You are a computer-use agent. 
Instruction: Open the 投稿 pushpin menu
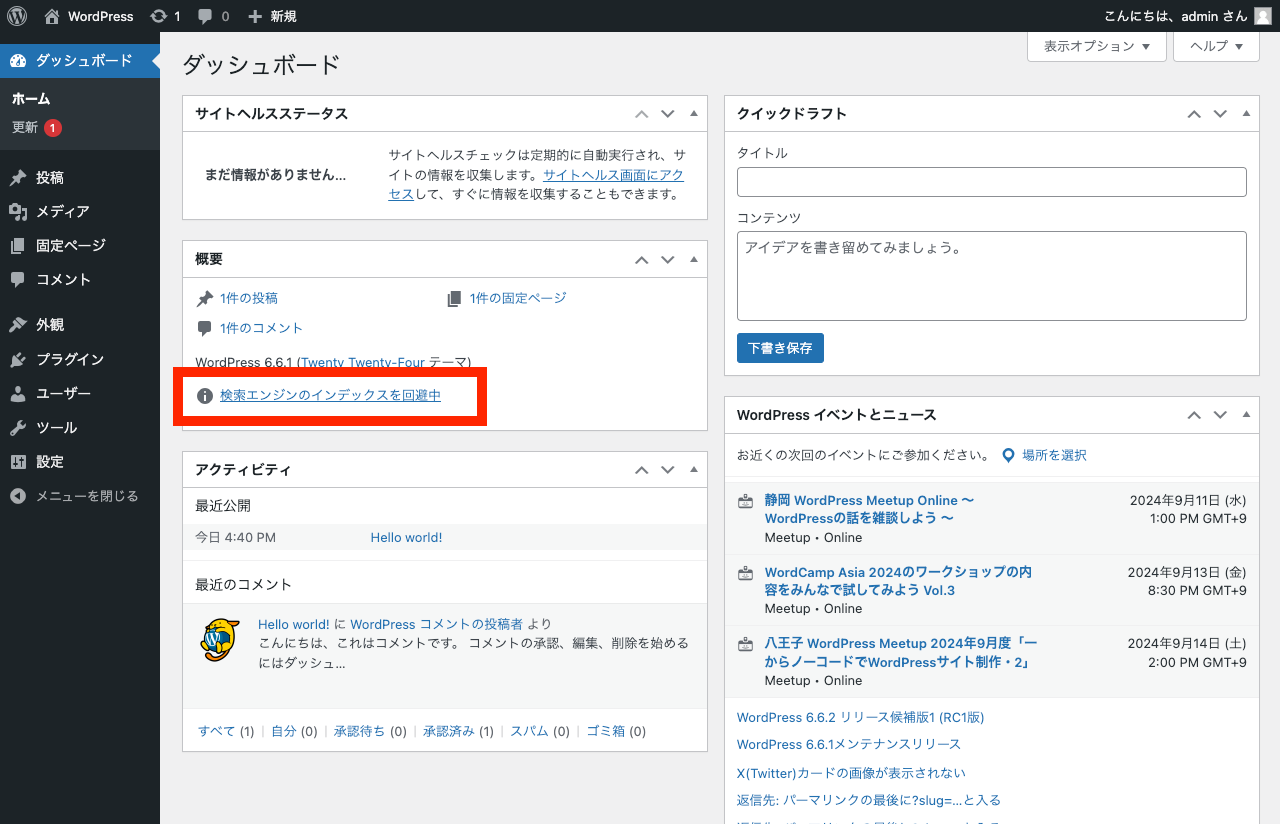click(18, 178)
